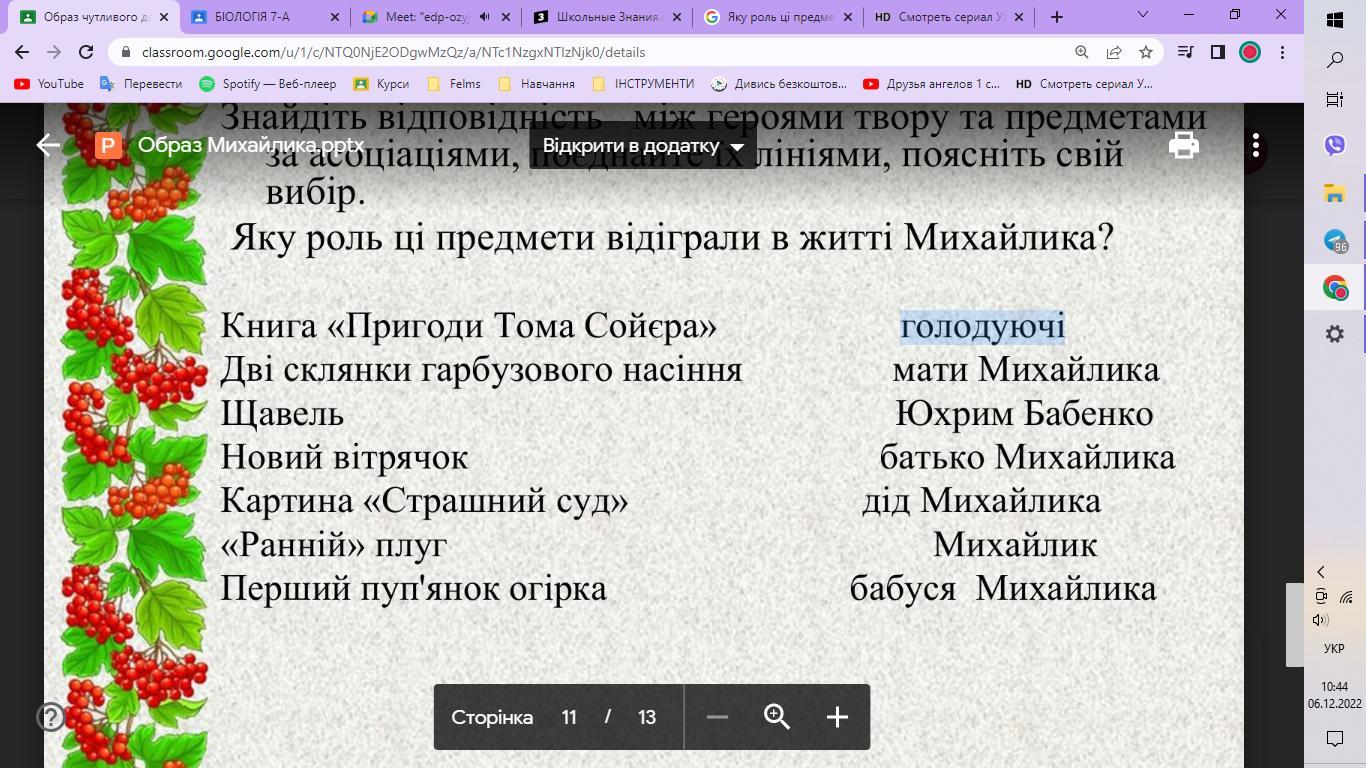
Task: Open Chrome three-dot menu
Action: point(1282,52)
